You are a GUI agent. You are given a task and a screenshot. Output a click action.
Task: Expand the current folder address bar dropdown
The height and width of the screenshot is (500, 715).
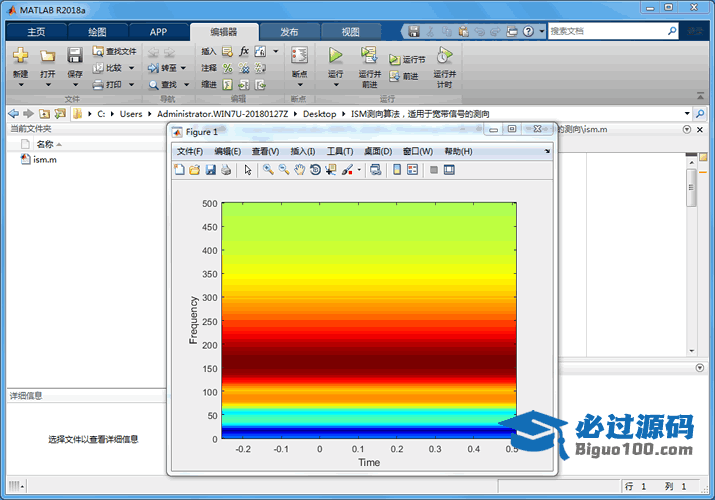(x=686, y=114)
